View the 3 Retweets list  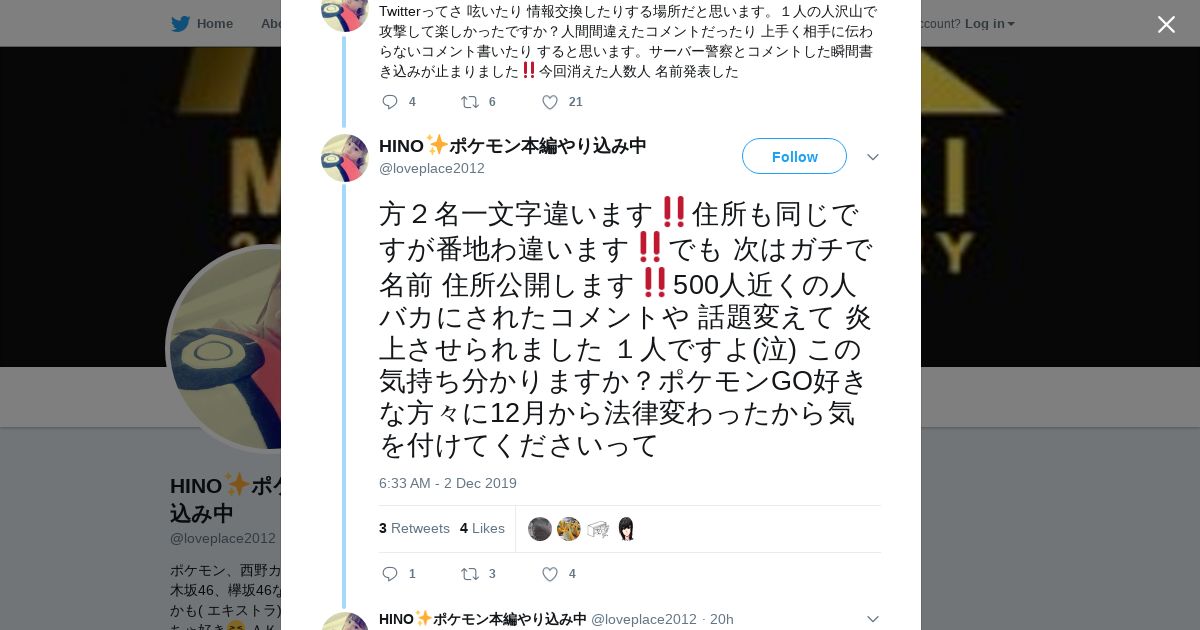click(x=414, y=528)
